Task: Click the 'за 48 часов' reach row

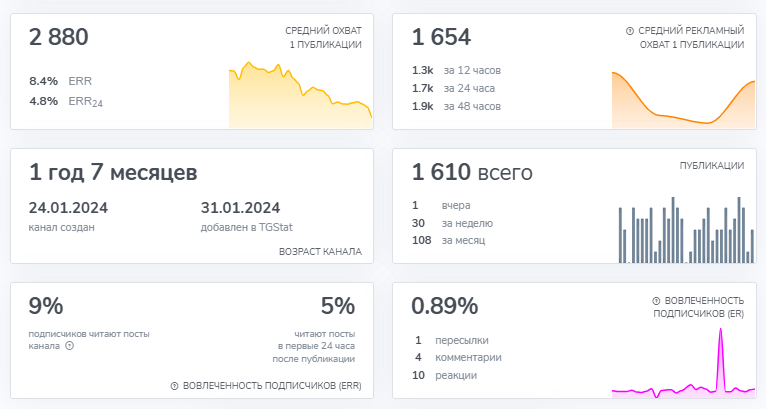Action: pyautogui.click(x=456, y=106)
